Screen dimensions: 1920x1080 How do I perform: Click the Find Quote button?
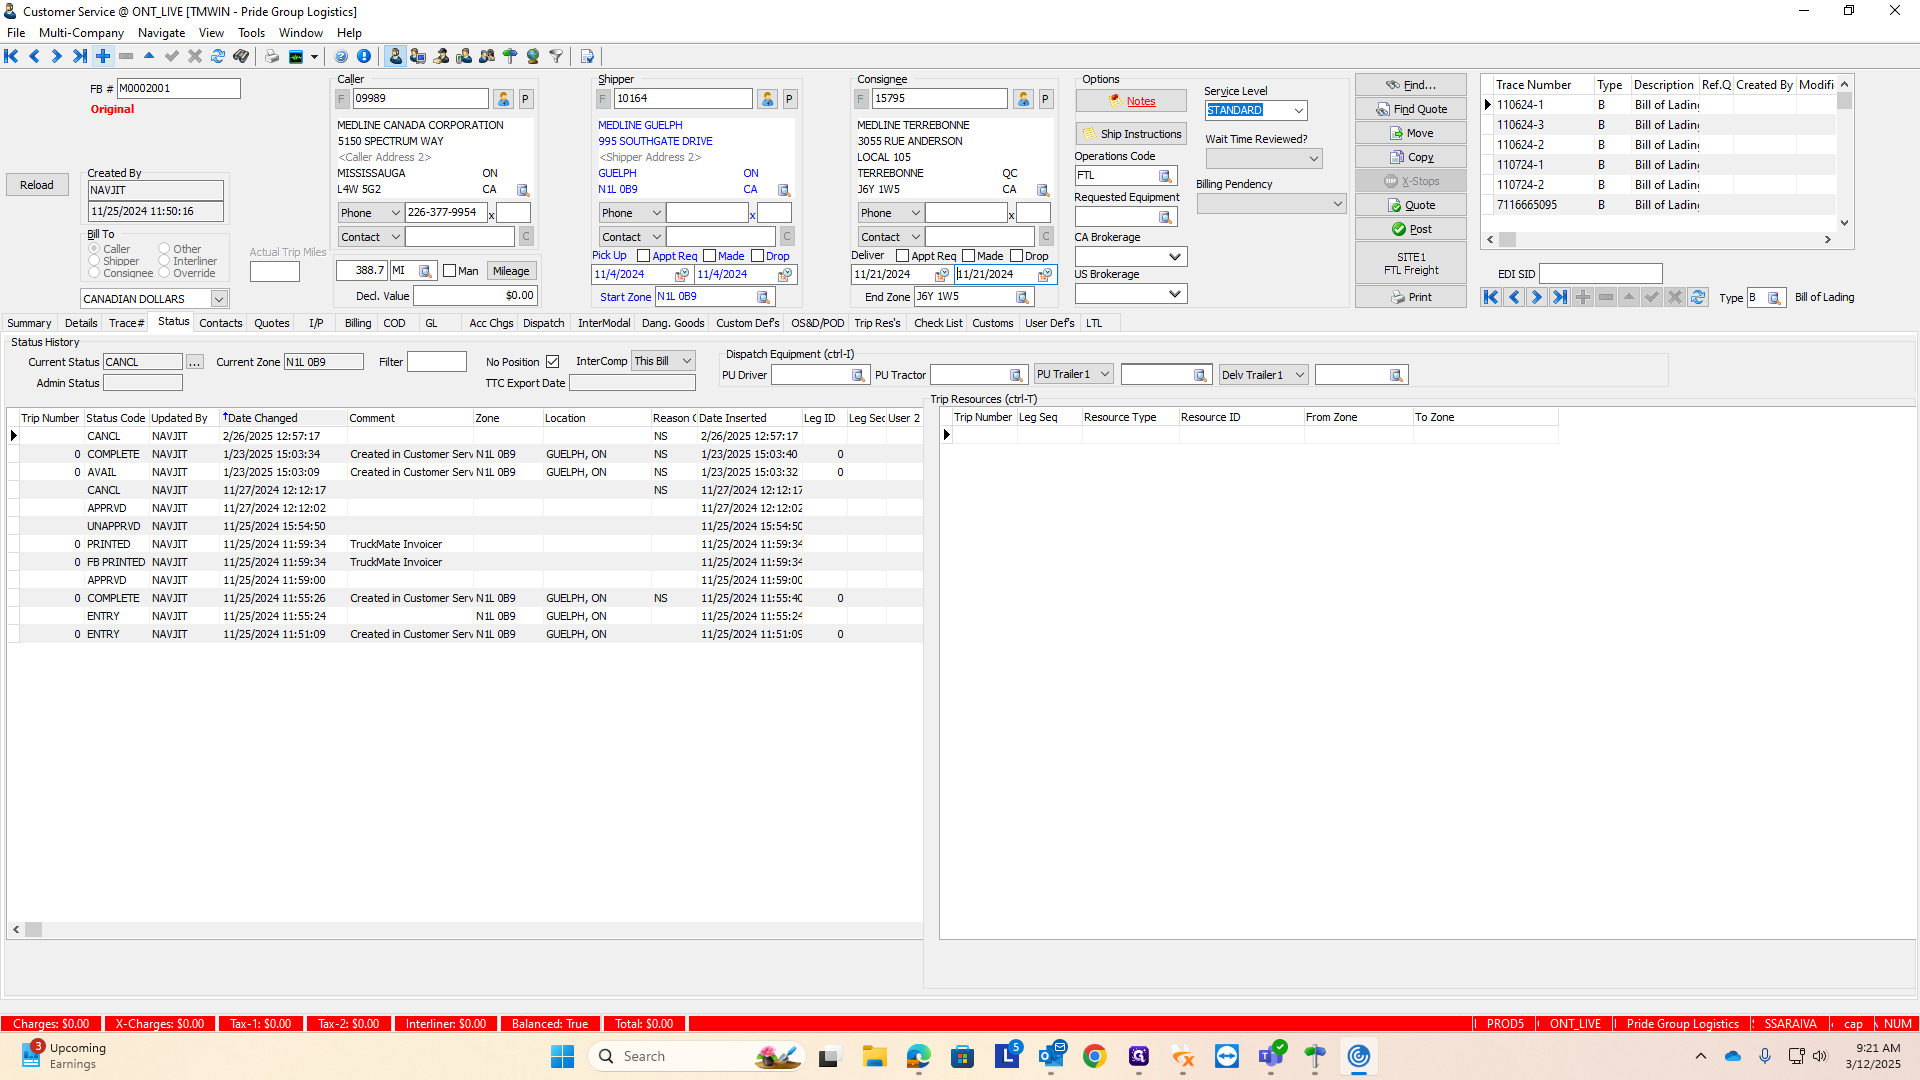(1410, 109)
